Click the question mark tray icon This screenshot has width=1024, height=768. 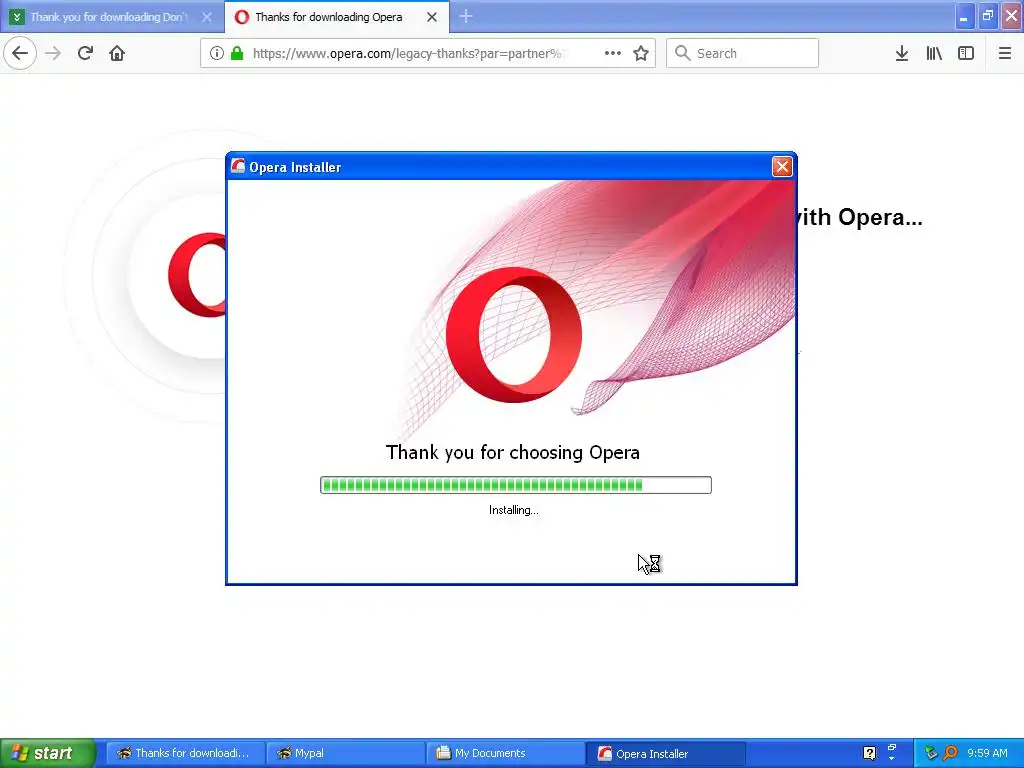(869, 753)
